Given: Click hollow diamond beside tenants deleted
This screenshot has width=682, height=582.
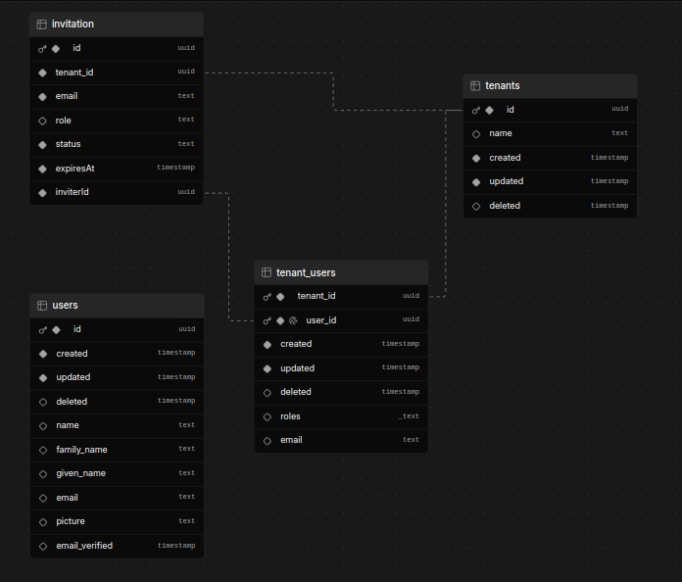Looking at the screenshot, I should coord(476,206).
